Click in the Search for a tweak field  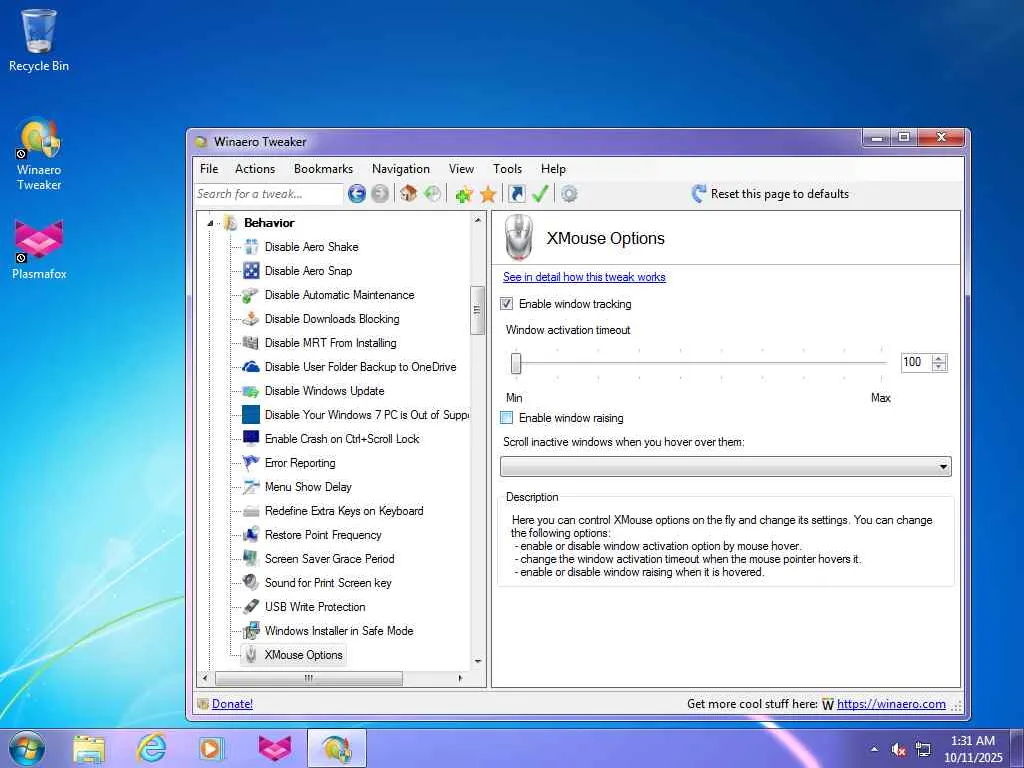[269, 194]
